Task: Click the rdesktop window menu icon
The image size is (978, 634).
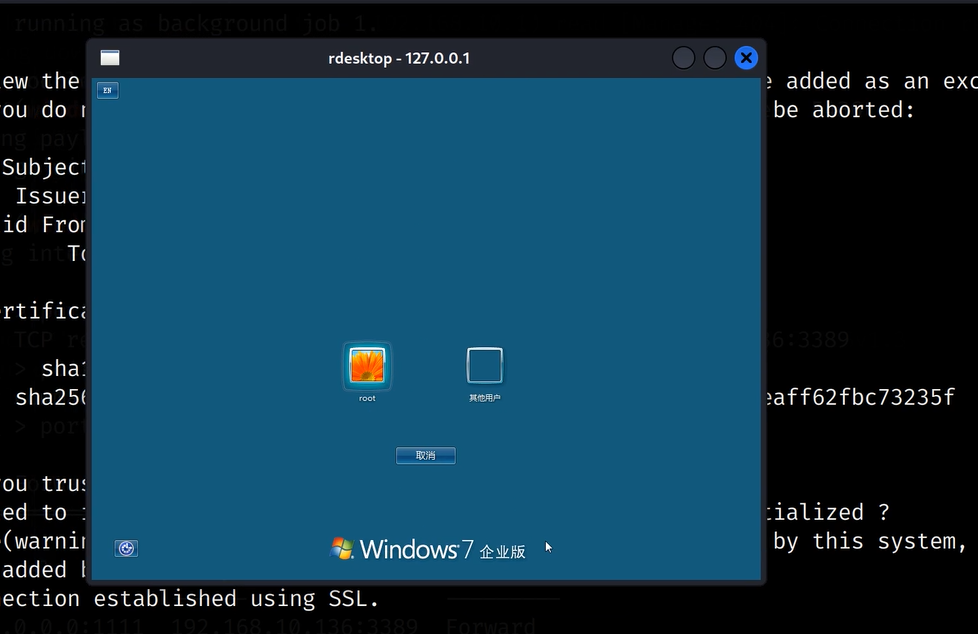Action: [x=109, y=57]
